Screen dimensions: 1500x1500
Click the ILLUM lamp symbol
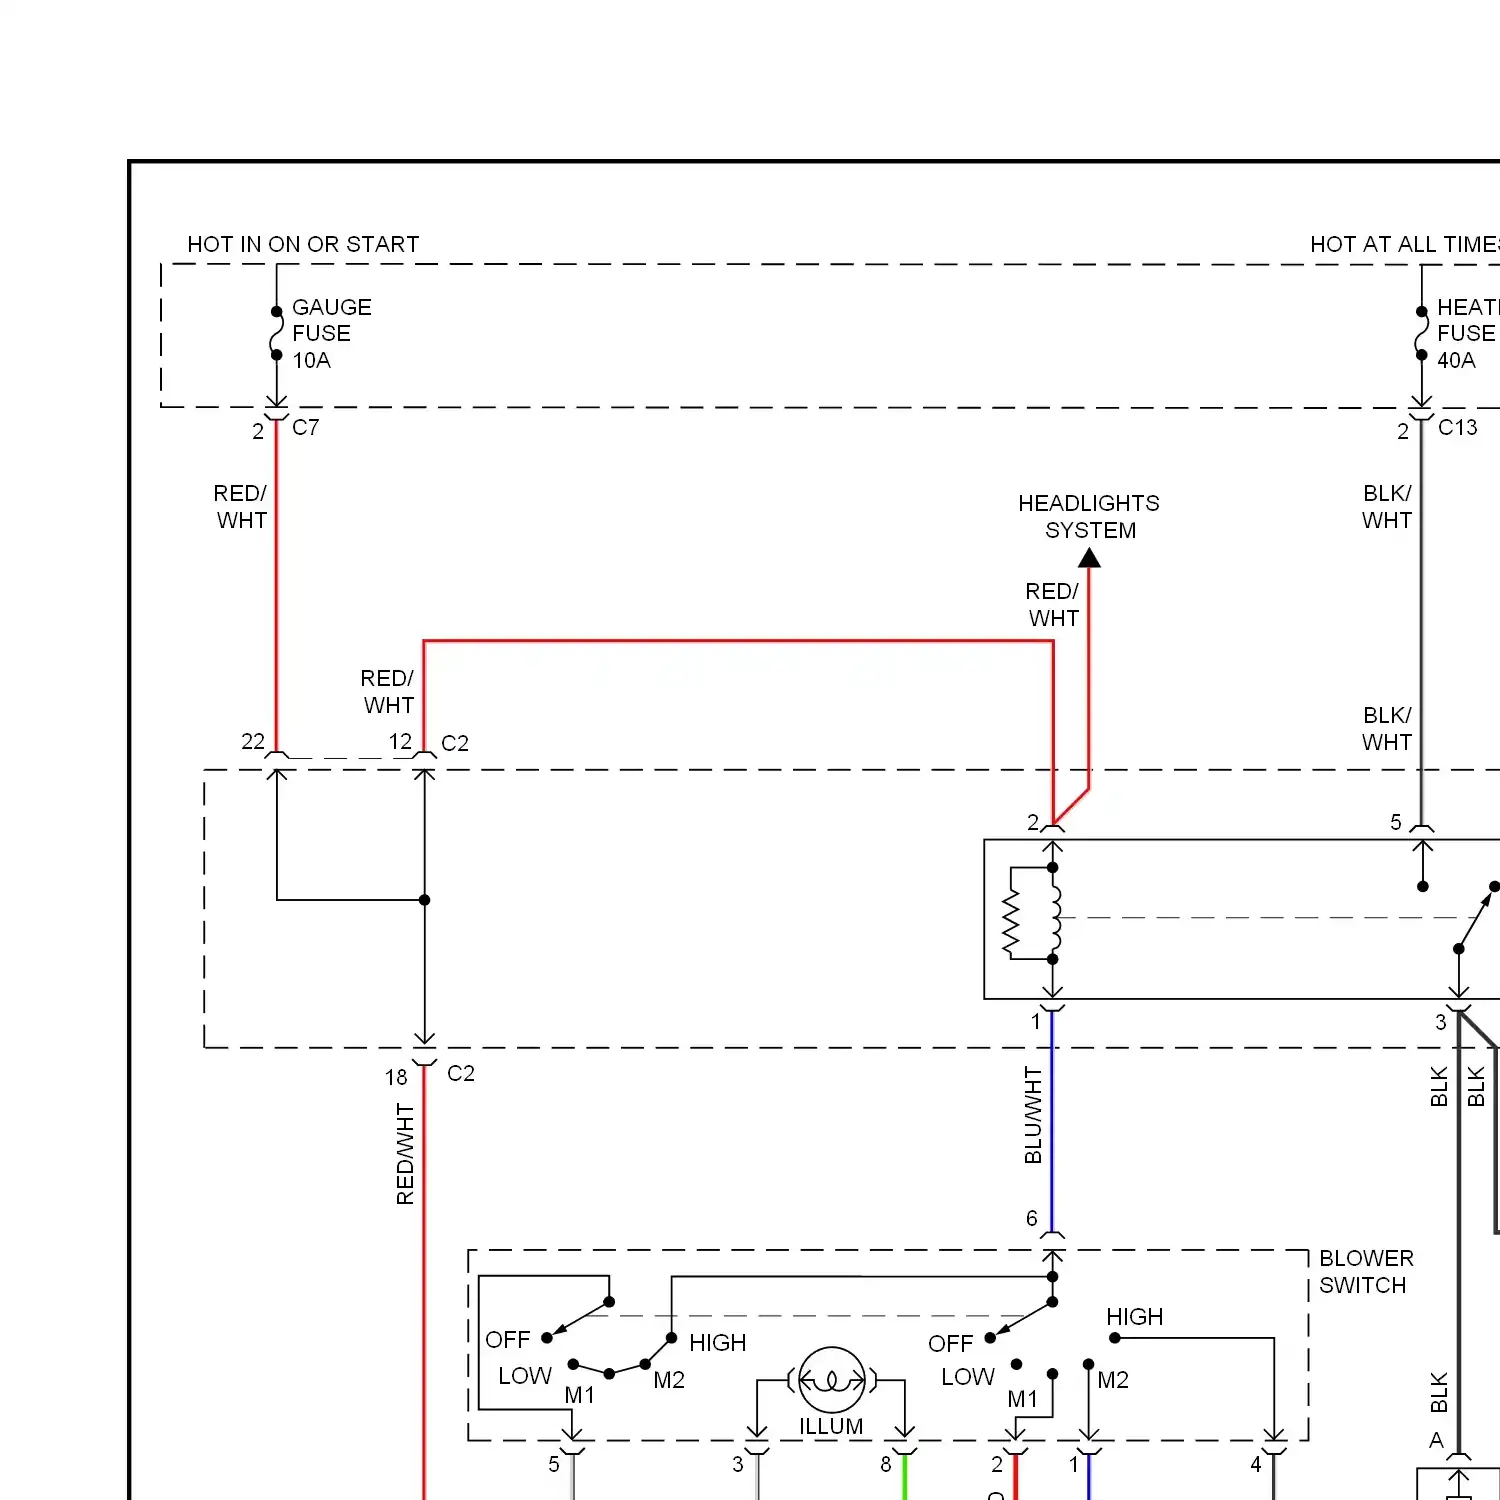pyautogui.click(x=832, y=1380)
